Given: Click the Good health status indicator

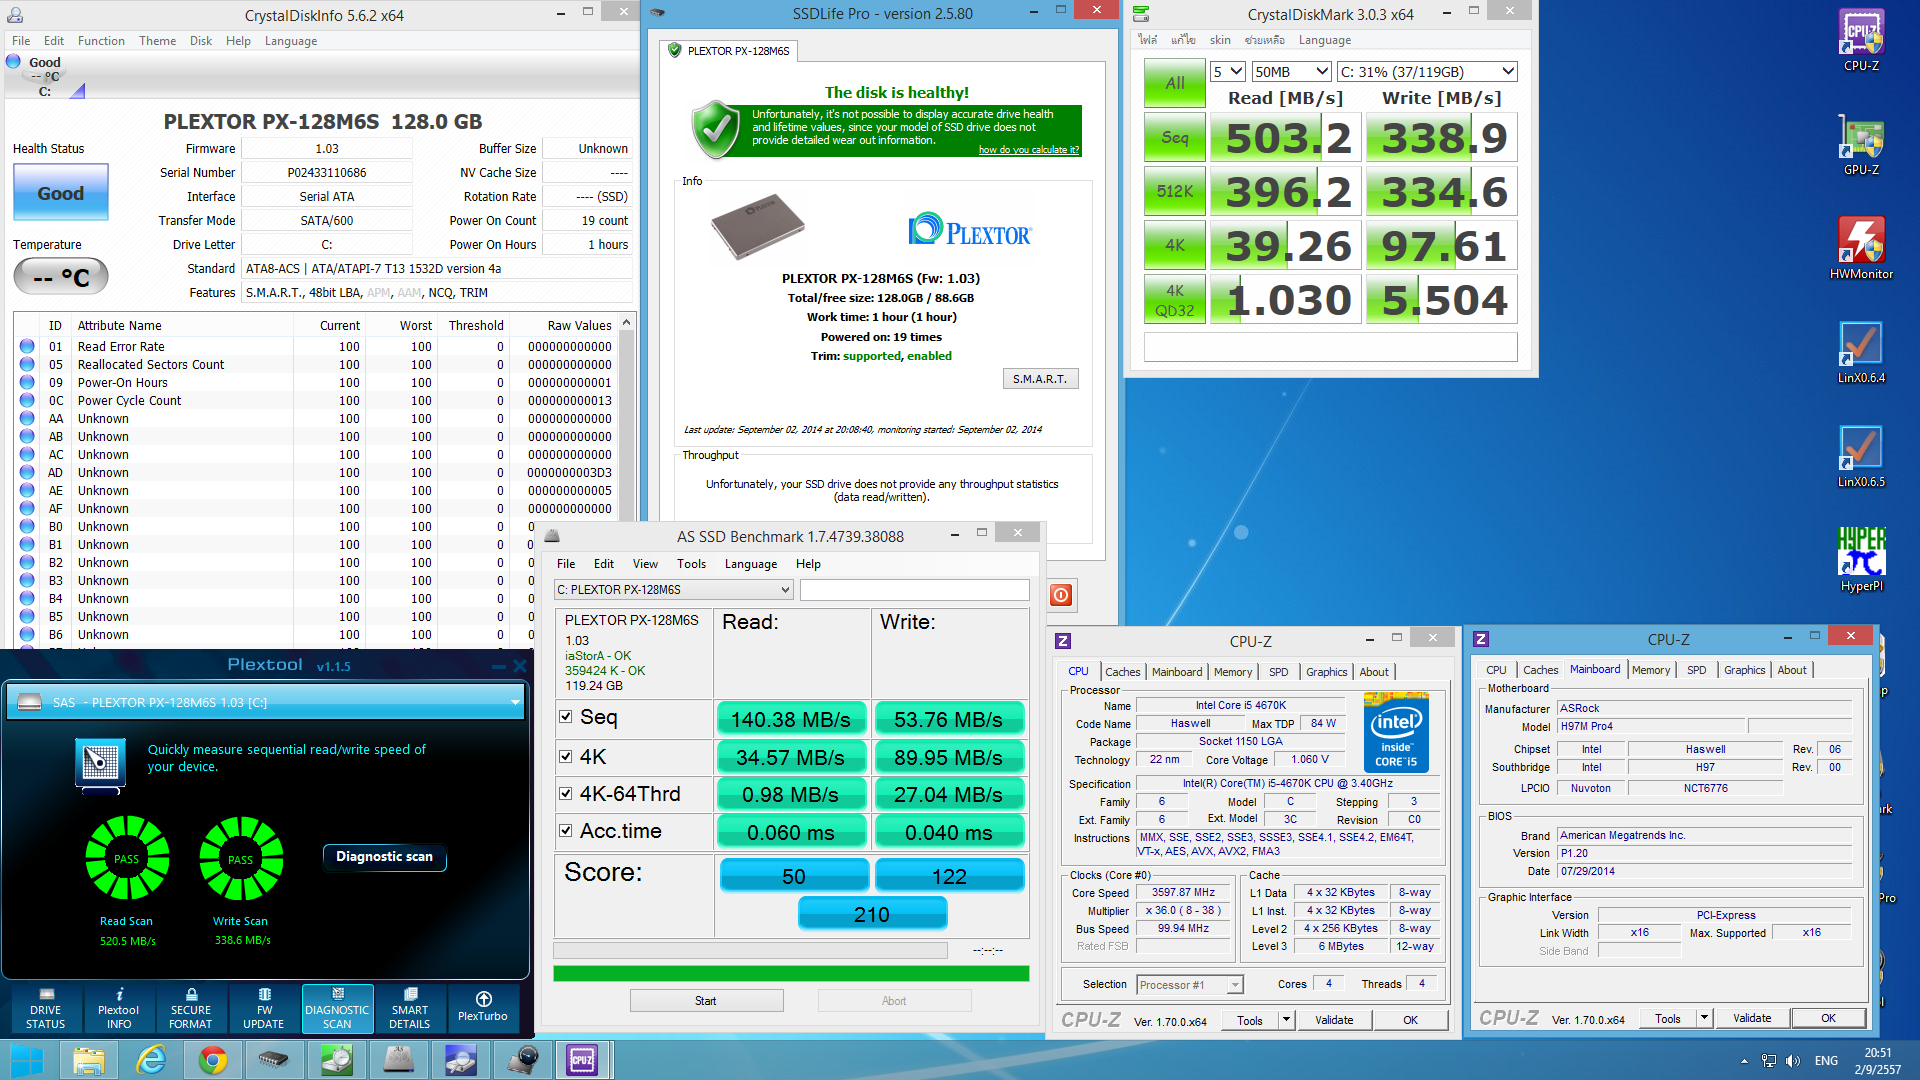Looking at the screenshot, I should click(x=60, y=193).
